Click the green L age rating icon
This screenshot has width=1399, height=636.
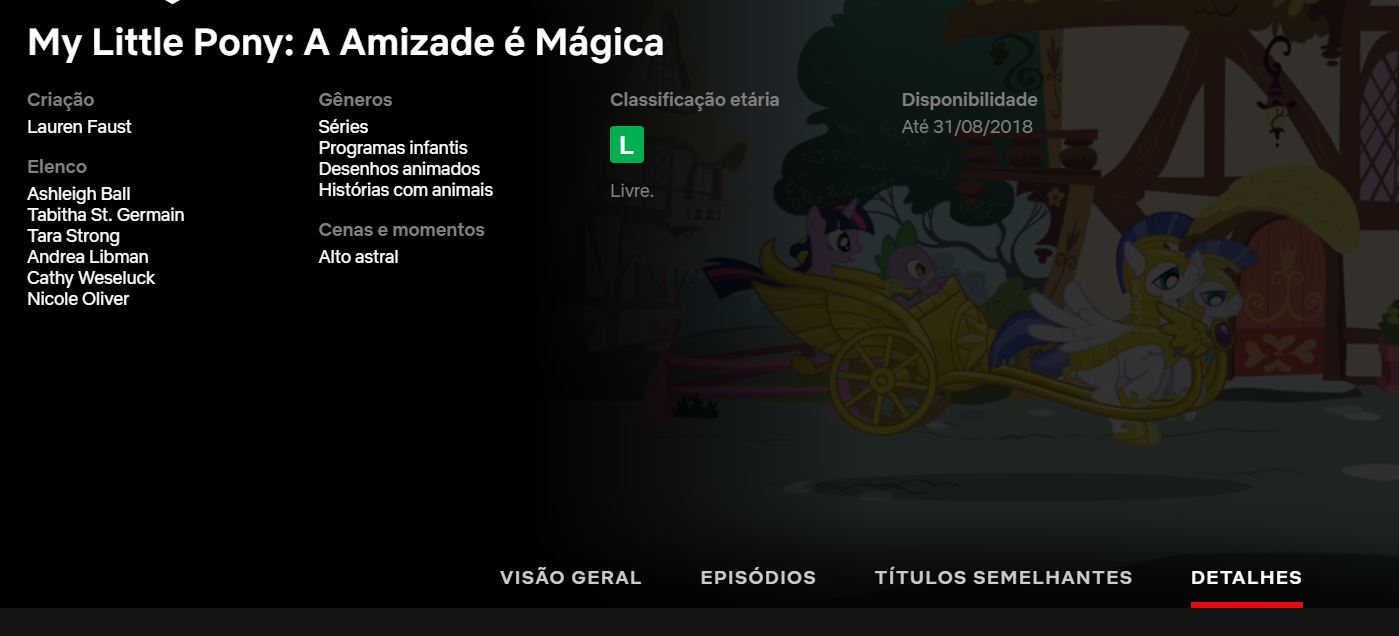point(627,145)
